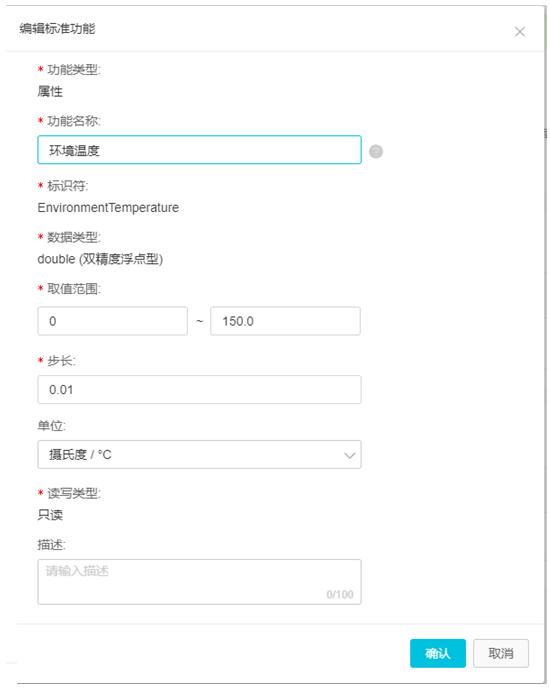Click the minimum value field showing 0
This screenshot has width=550, height=689.
pos(112,321)
